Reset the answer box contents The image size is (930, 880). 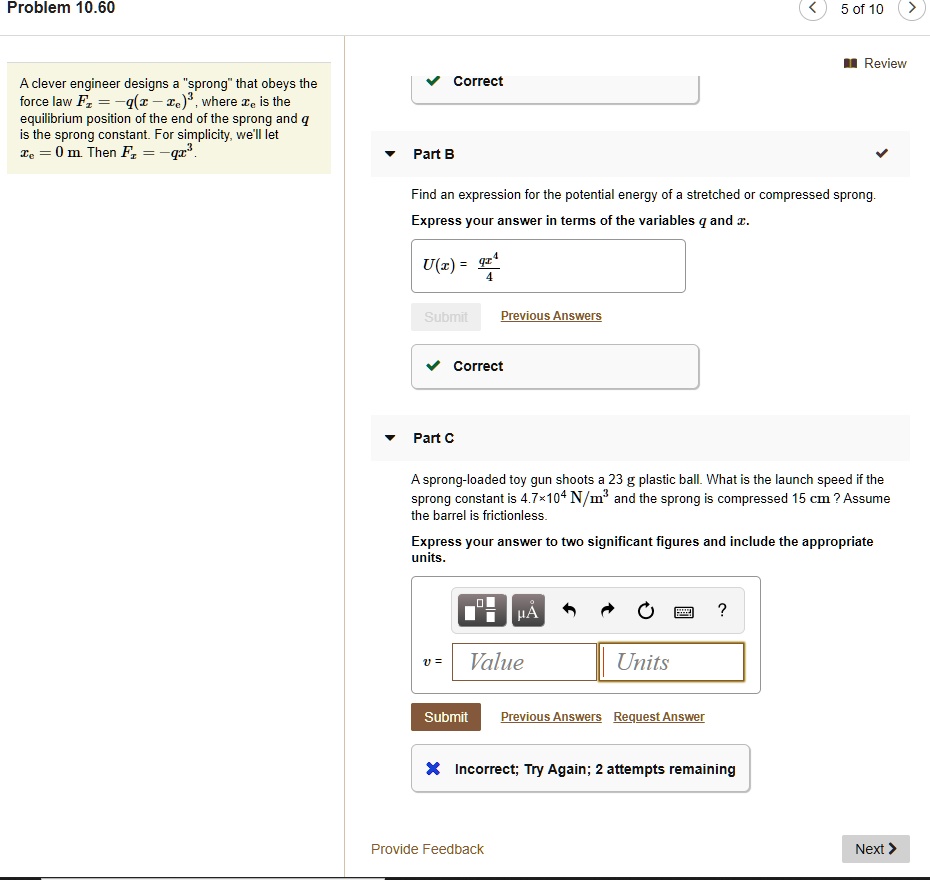[645, 610]
